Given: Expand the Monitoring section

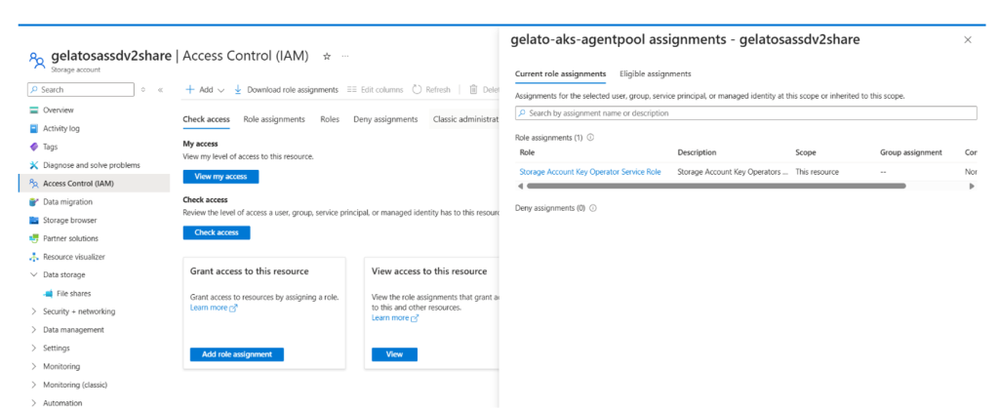Looking at the screenshot, I should click(34, 367).
